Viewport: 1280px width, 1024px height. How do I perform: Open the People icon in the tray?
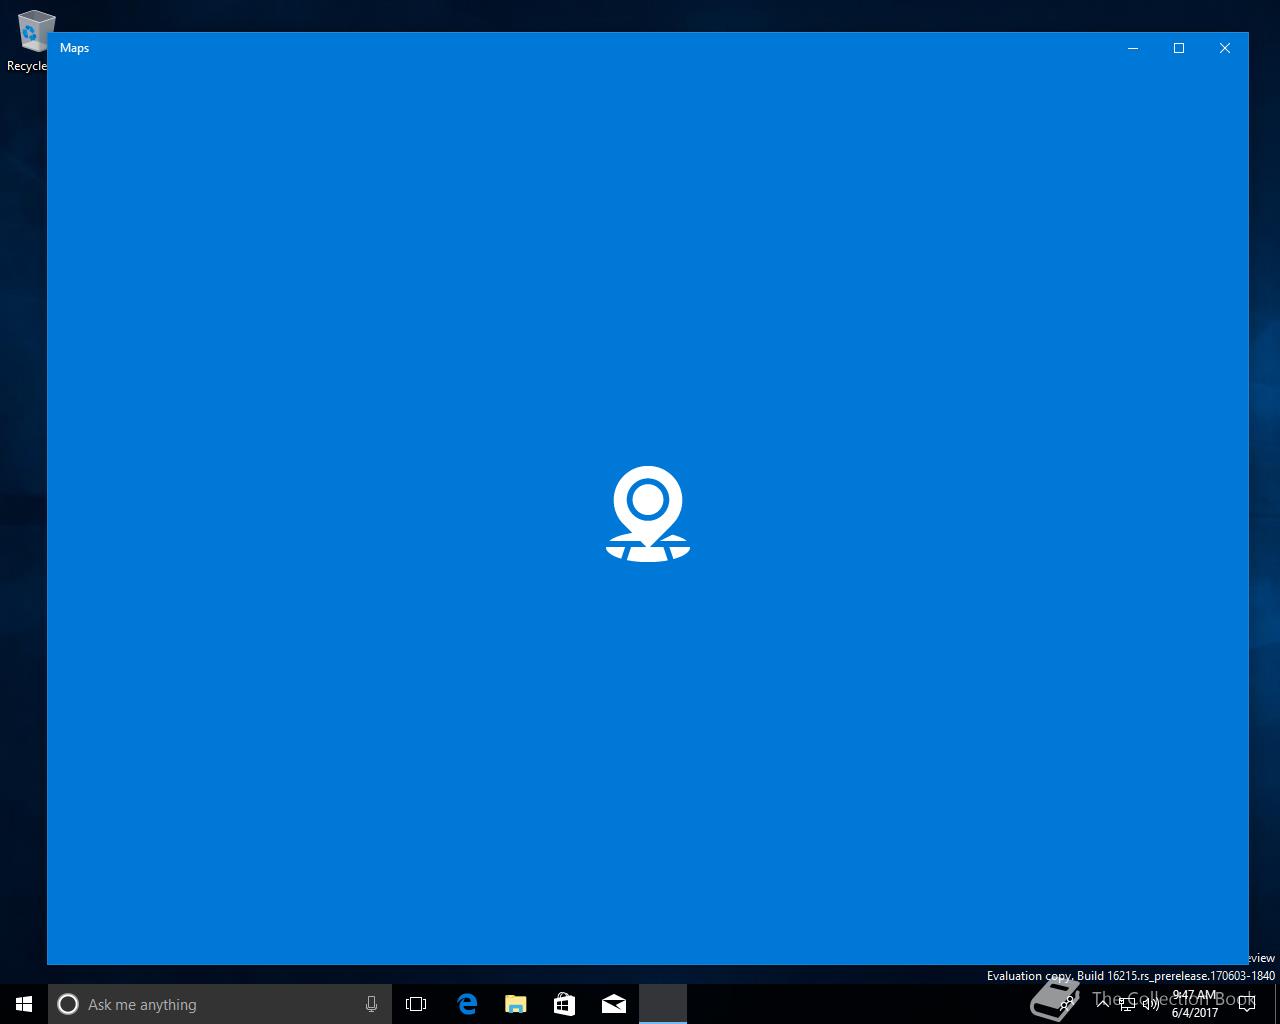point(1066,1003)
